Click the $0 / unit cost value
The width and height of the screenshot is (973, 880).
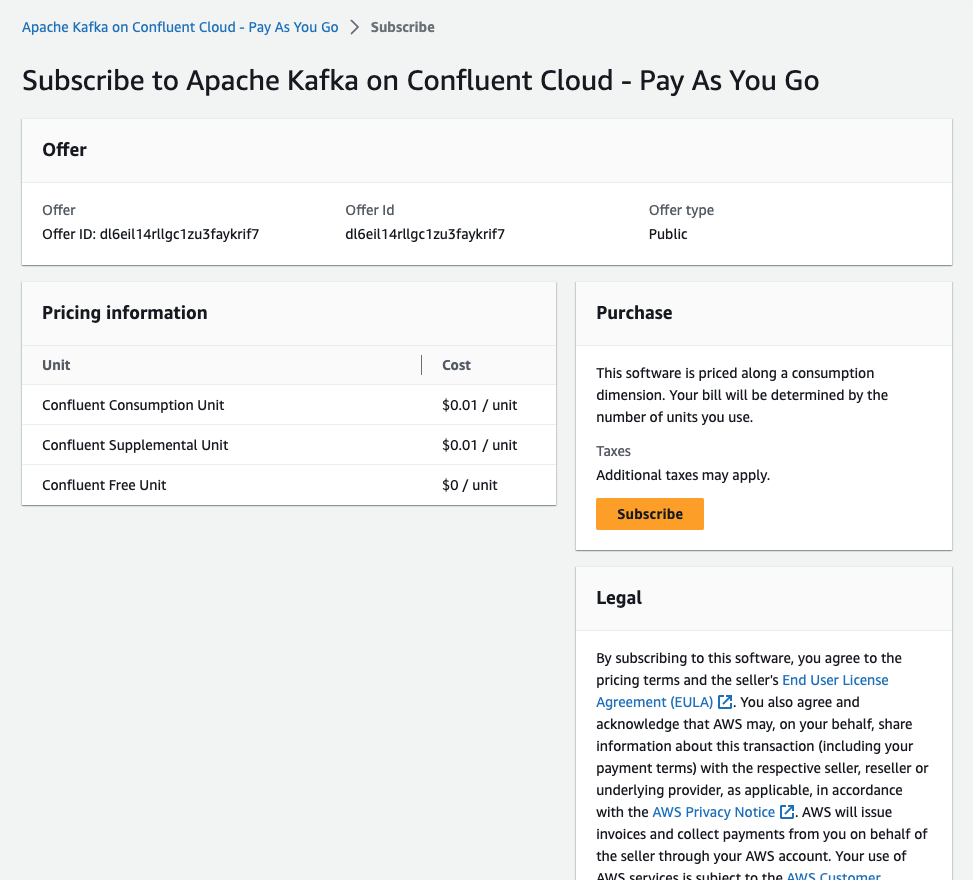(469, 485)
